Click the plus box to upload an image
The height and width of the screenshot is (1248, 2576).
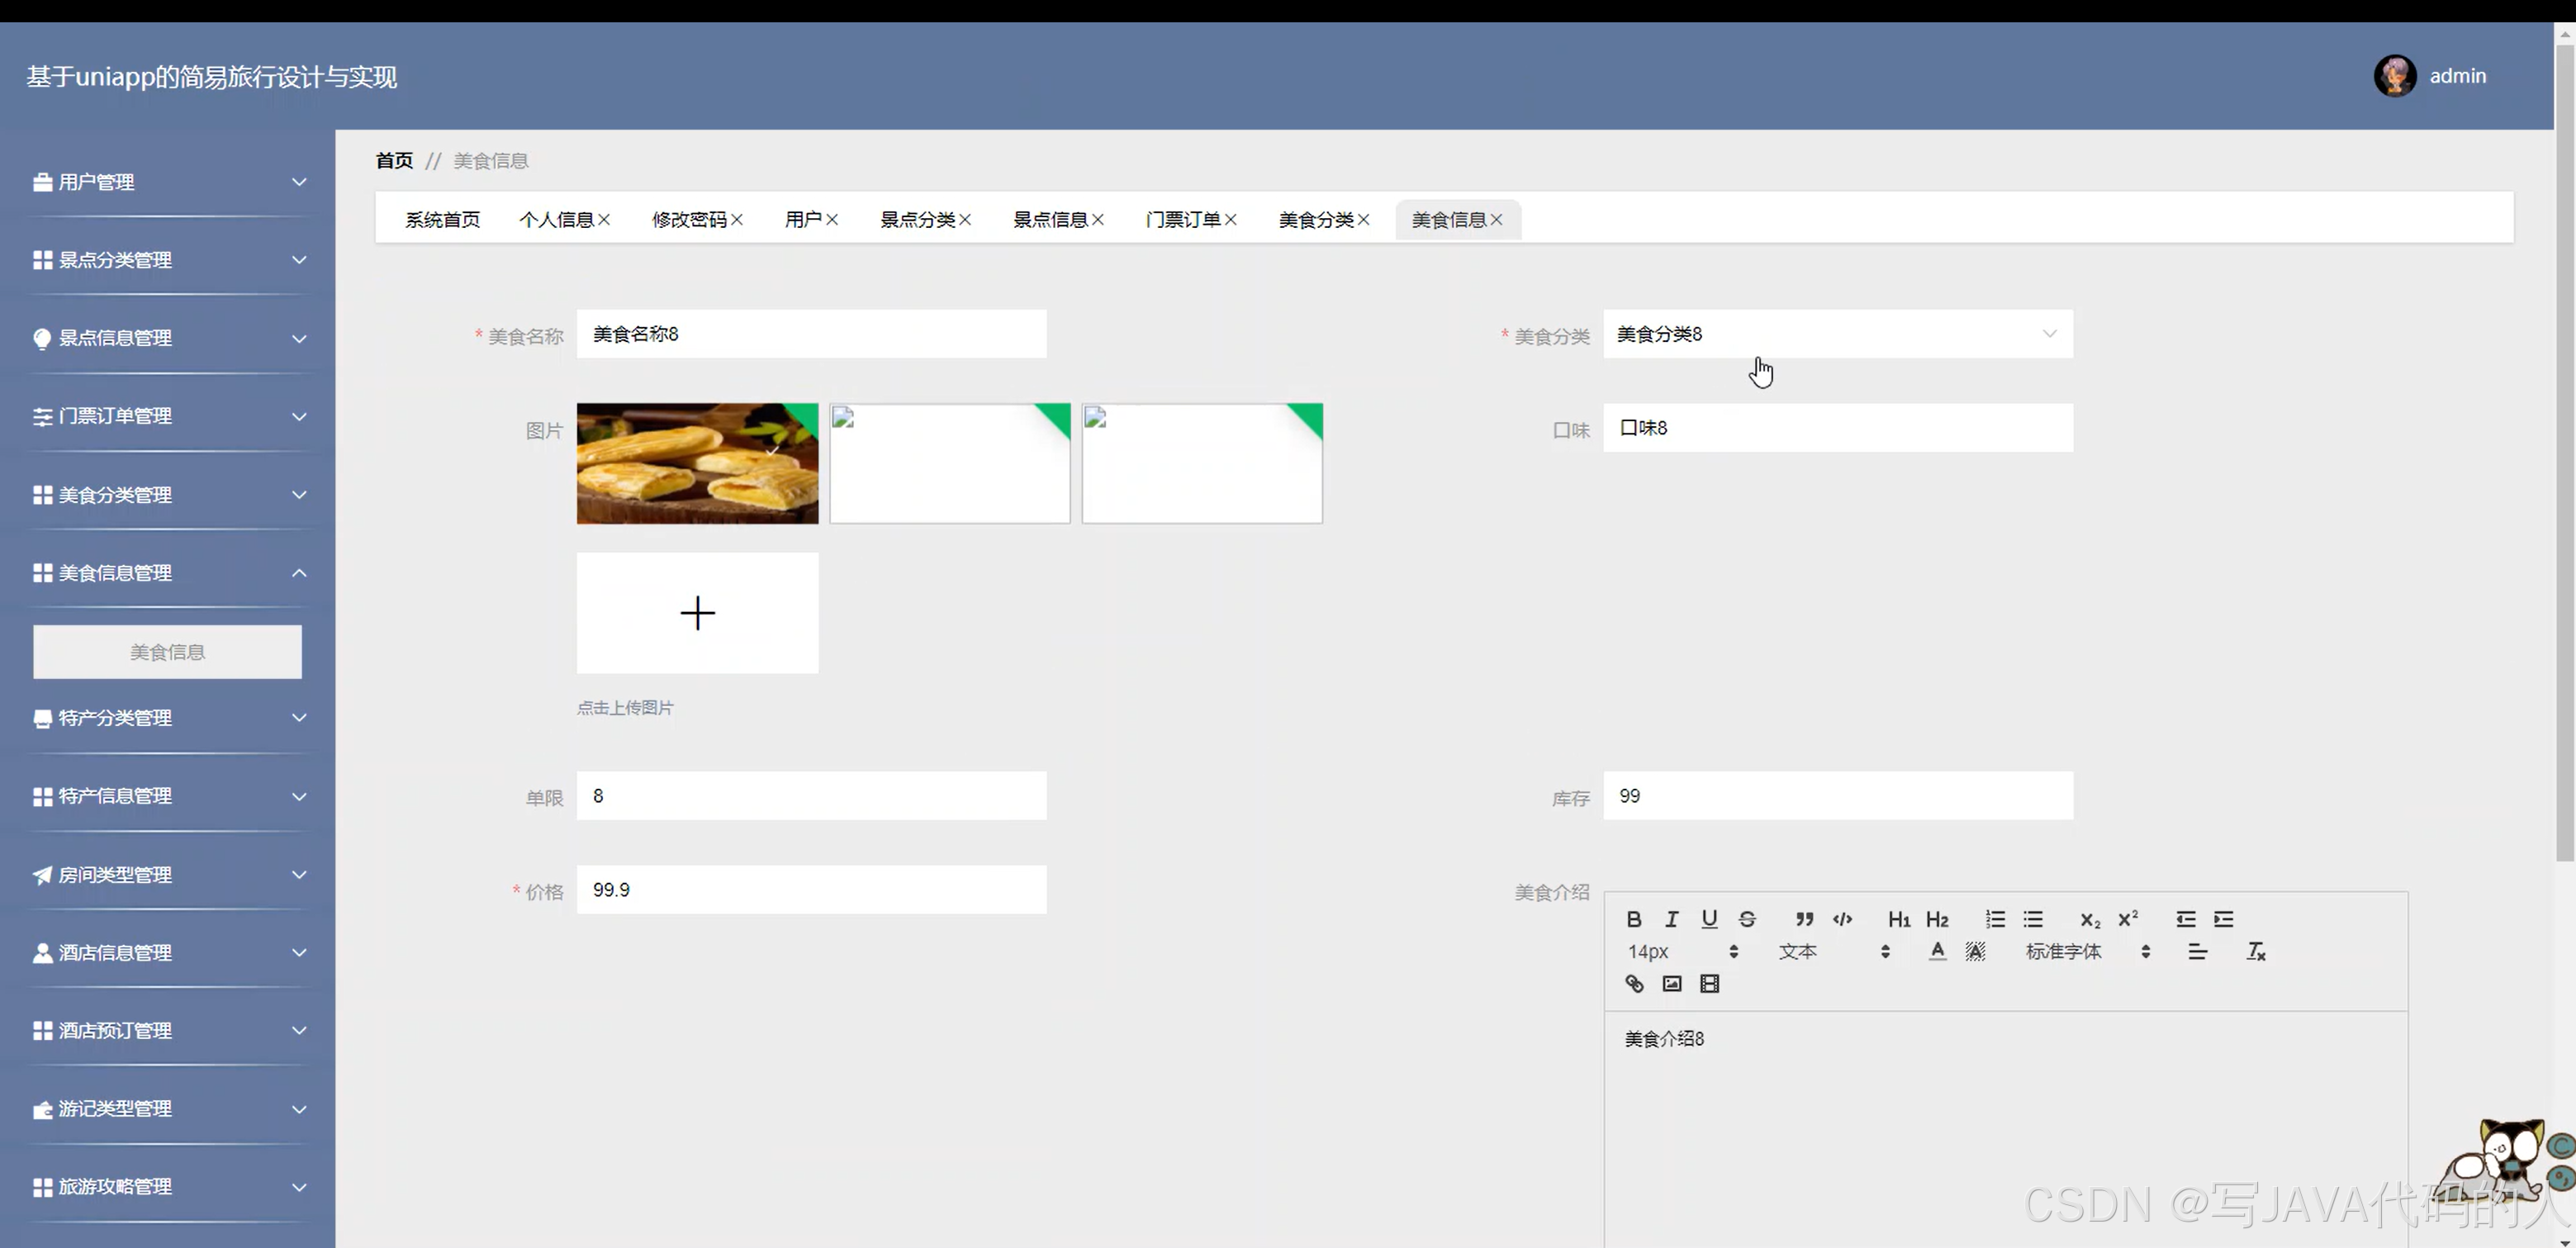tap(697, 613)
